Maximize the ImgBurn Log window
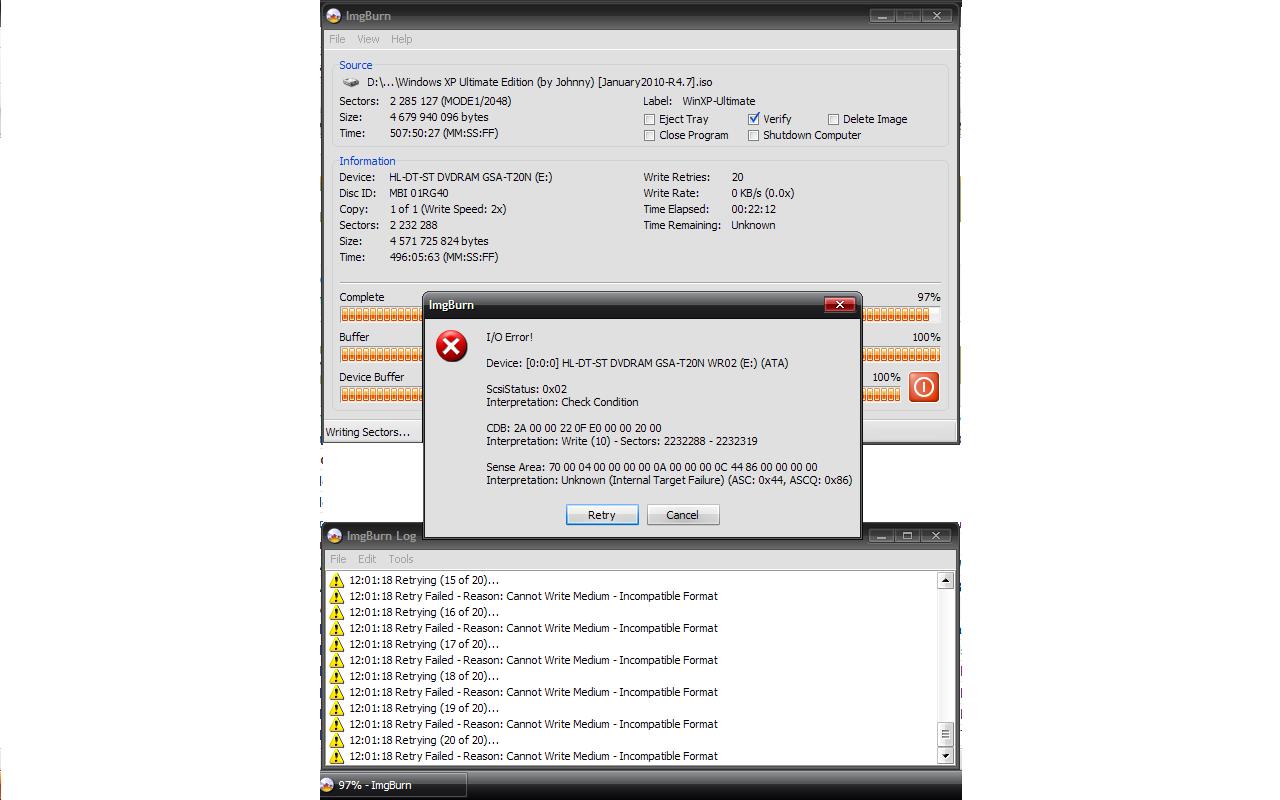The width and height of the screenshot is (1280, 800). 907,535
